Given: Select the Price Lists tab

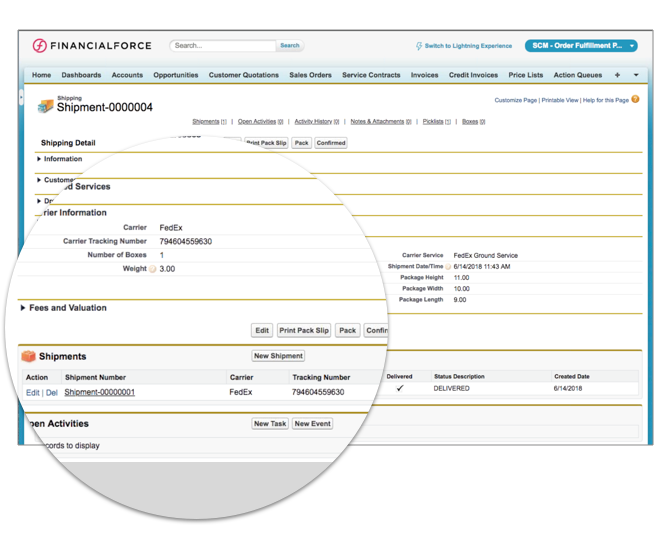Looking at the screenshot, I should [526, 75].
